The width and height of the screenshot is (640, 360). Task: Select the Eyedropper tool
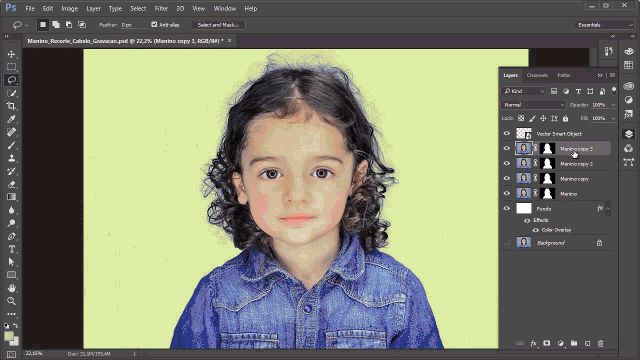(x=11, y=119)
